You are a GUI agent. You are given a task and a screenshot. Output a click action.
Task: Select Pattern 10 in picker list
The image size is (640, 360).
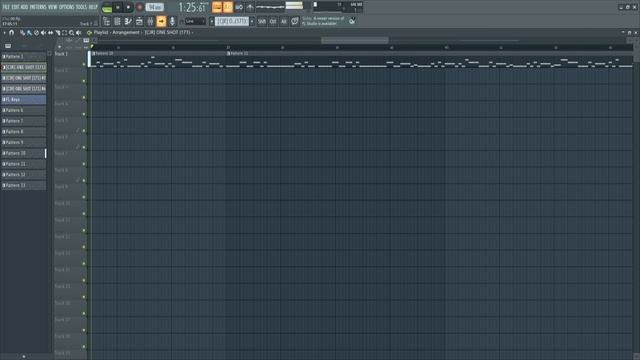pos(24,153)
